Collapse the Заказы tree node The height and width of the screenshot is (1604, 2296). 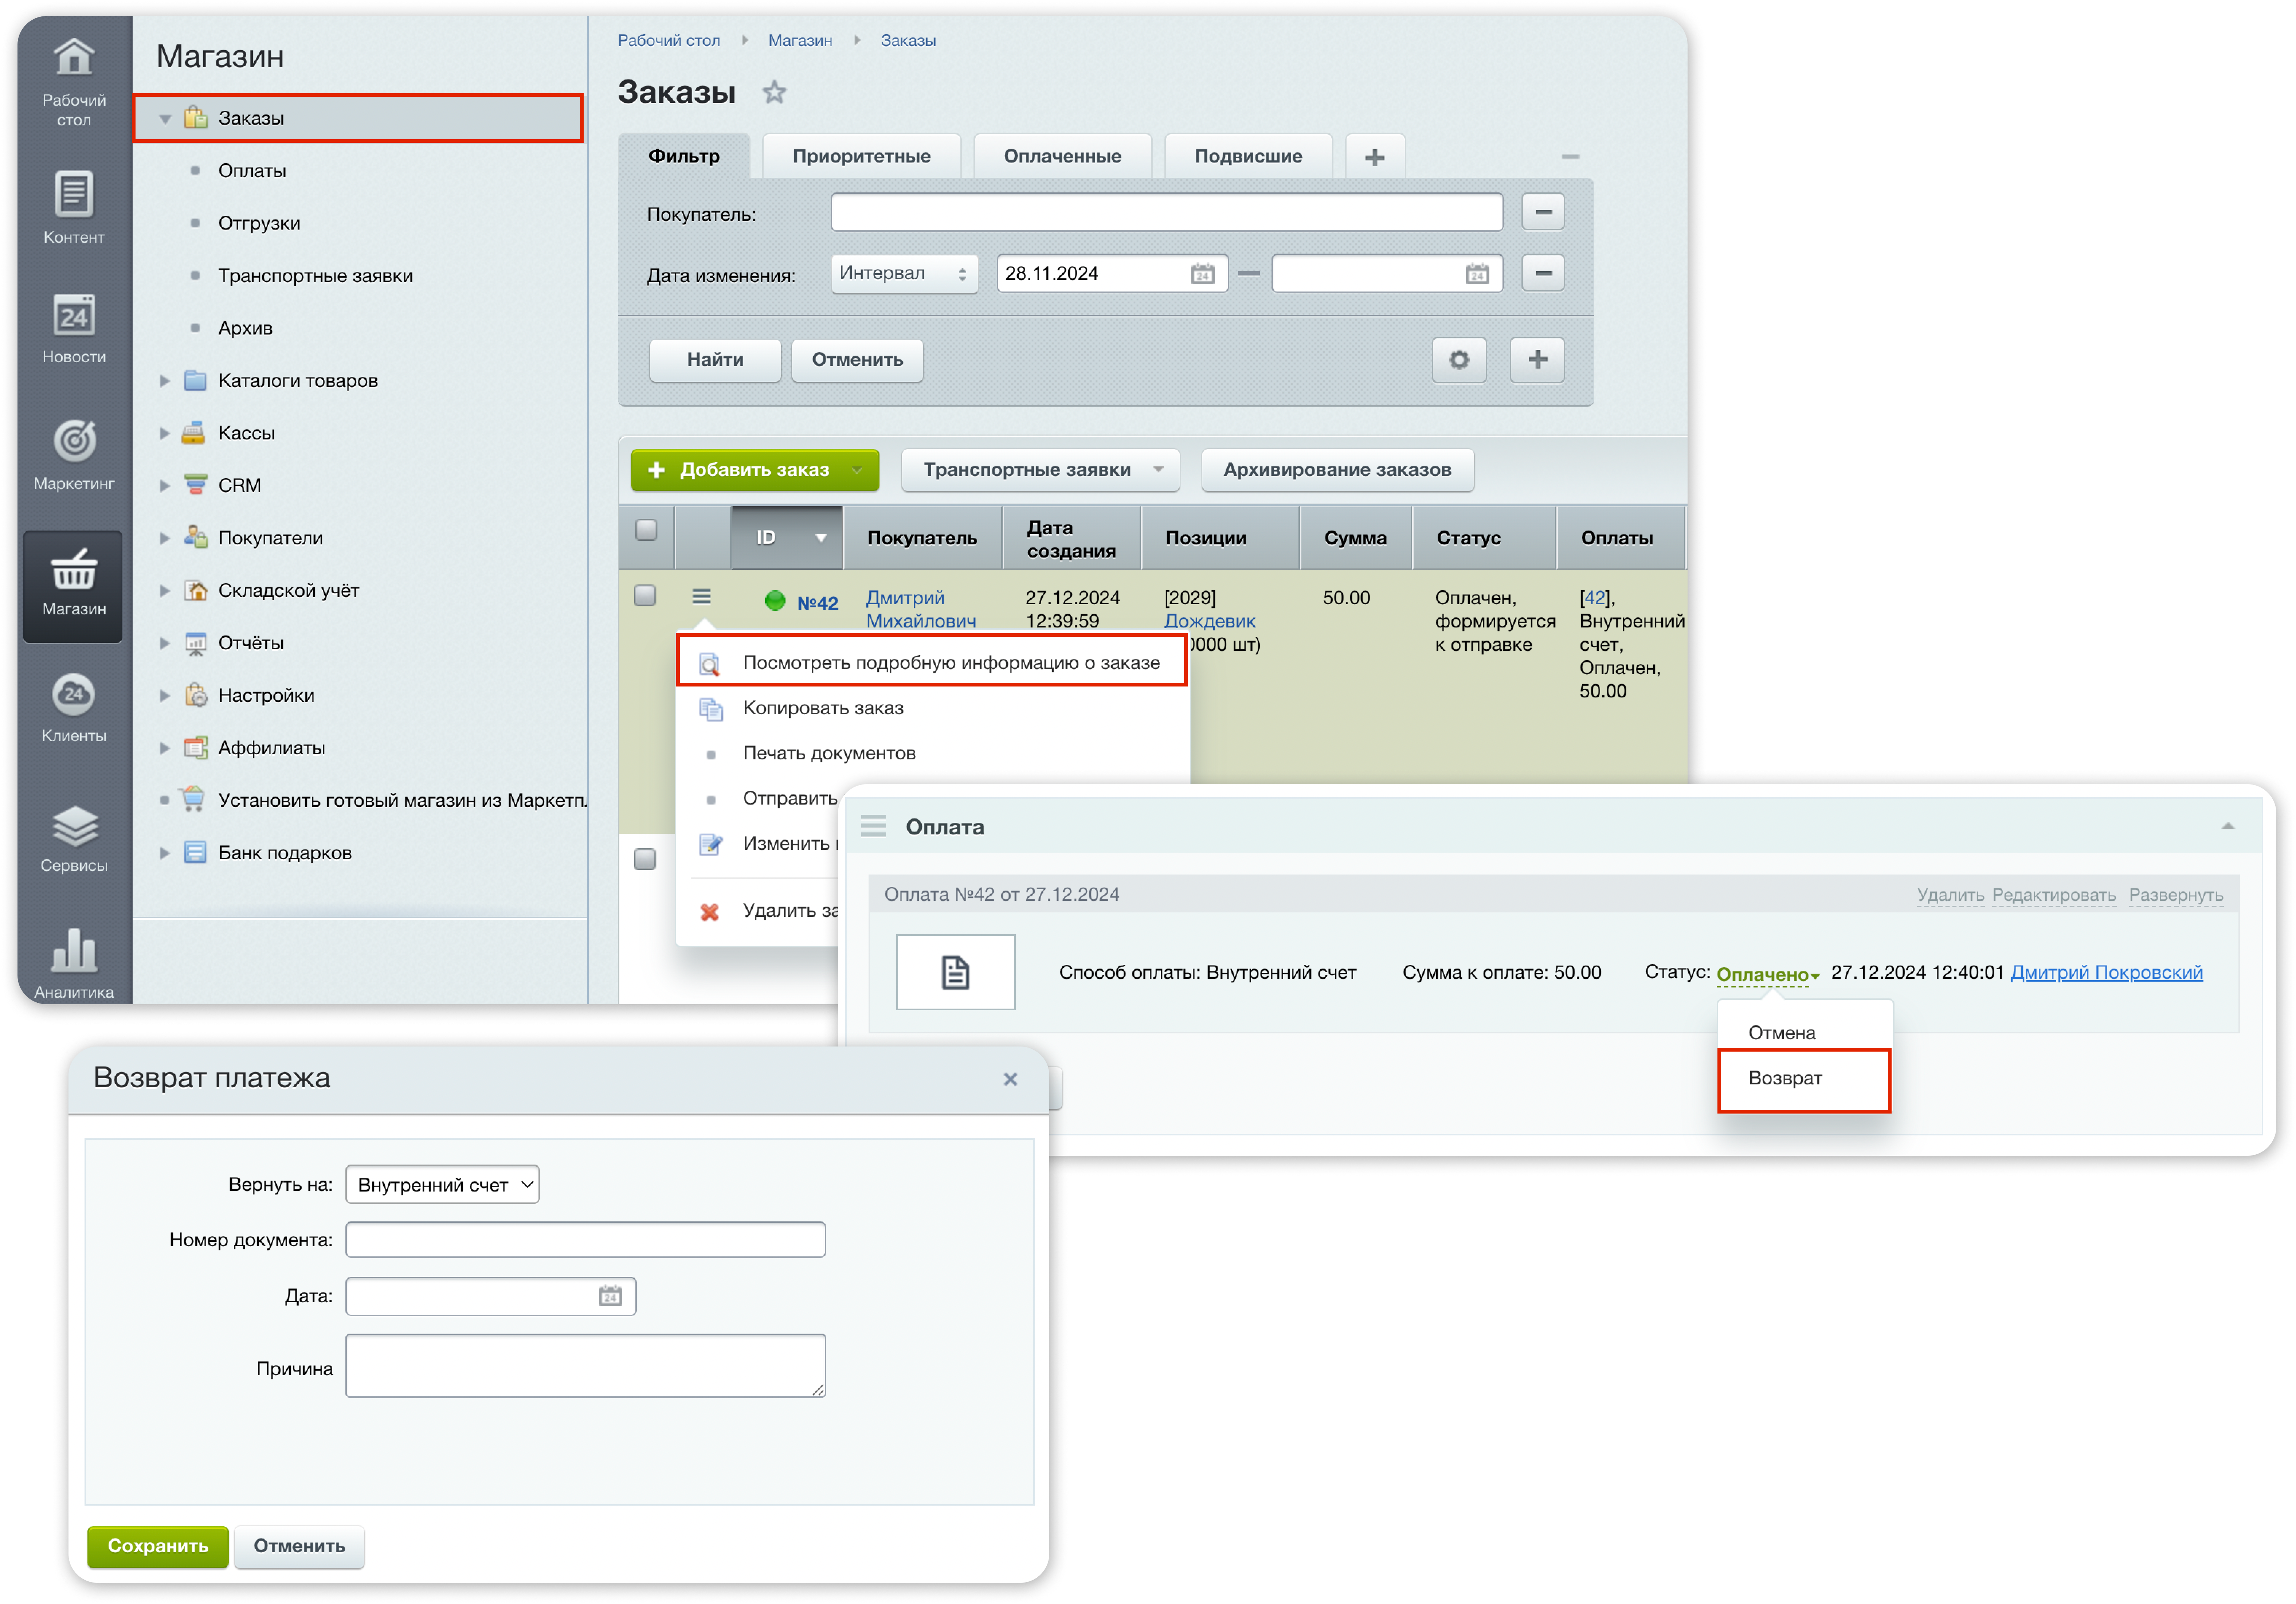[x=165, y=119]
